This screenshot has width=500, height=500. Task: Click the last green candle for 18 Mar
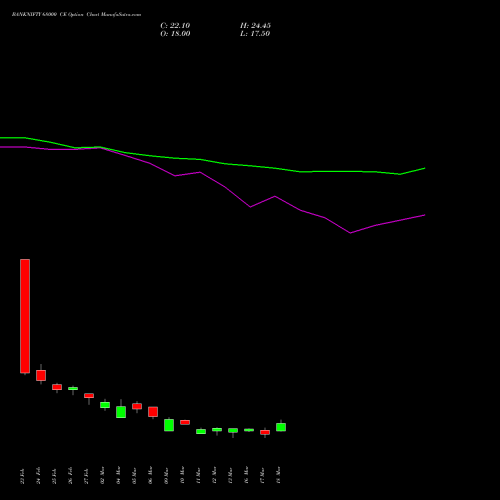[x=281, y=427]
